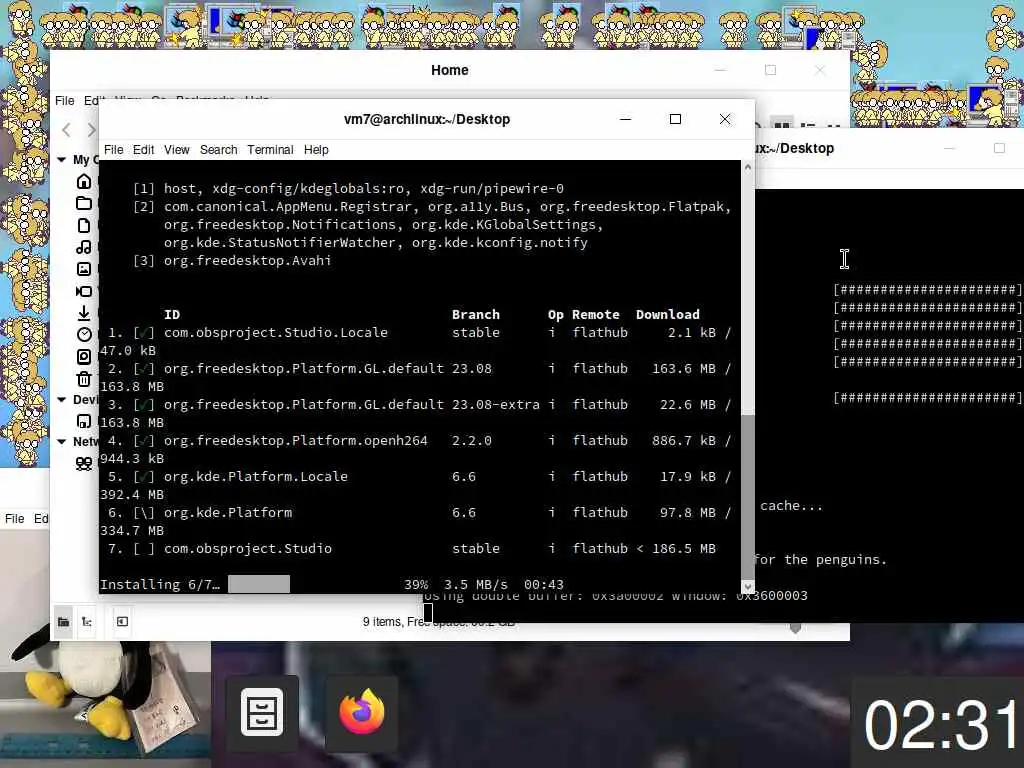The height and width of the screenshot is (768, 1024).
Task: Click the installation progress bar
Action: 259,584
